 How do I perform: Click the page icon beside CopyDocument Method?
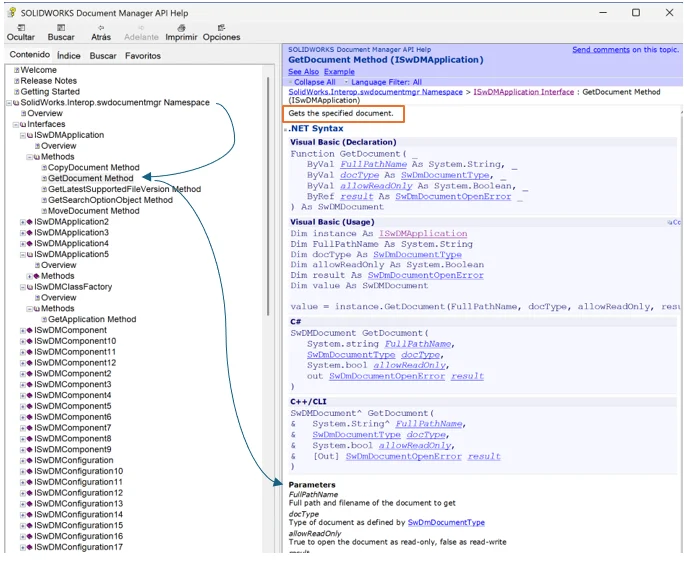tap(44, 167)
